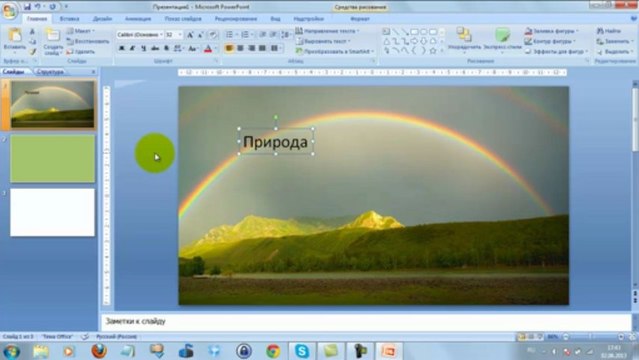The height and width of the screenshot is (360, 639).
Task: Open the Выровнять текст dropdown
Action: tap(323, 41)
